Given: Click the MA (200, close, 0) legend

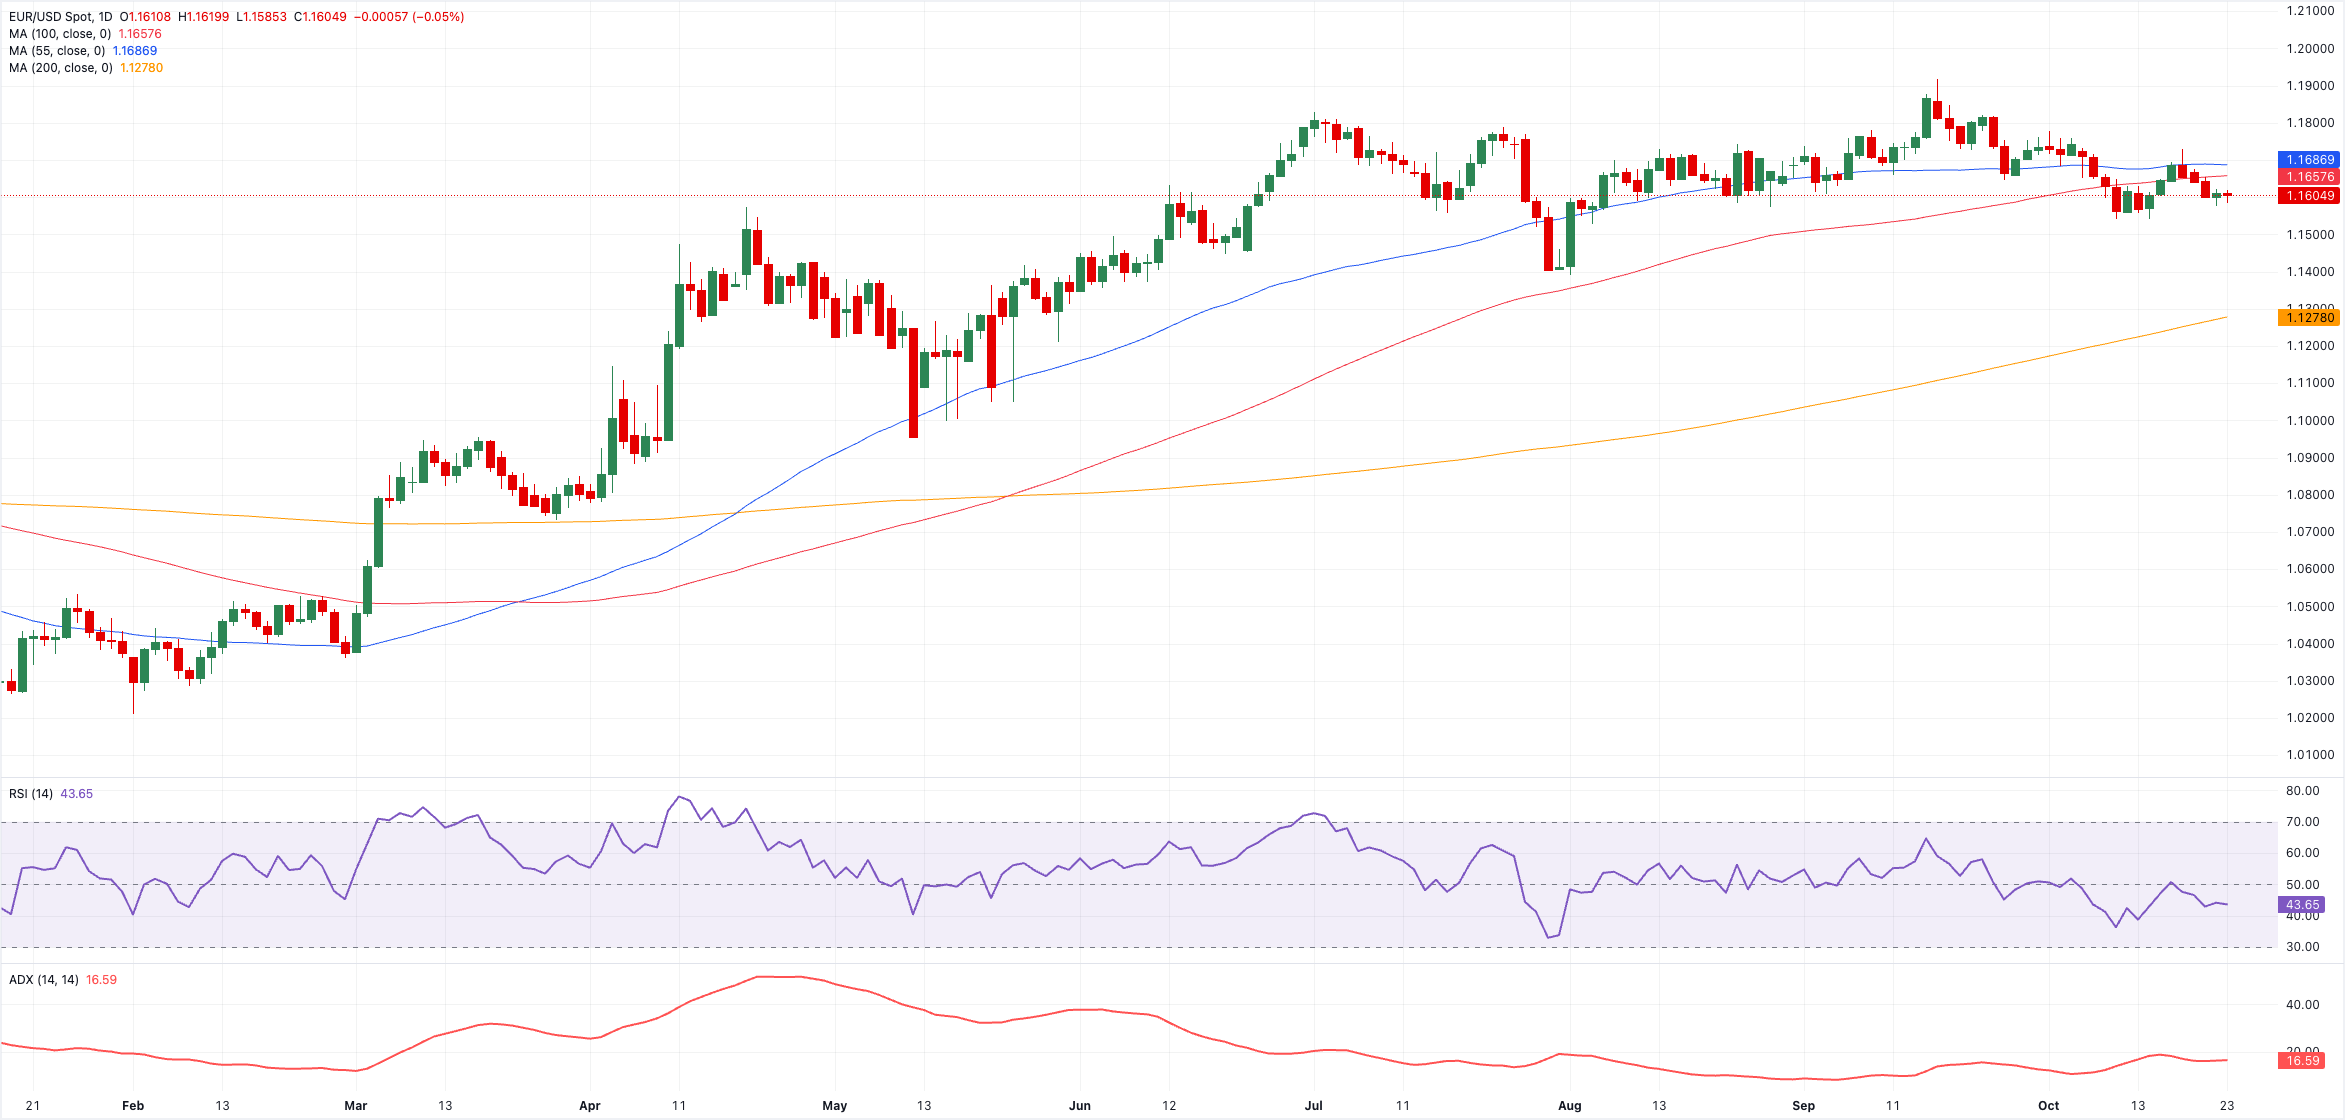Looking at the screenshot, I should coord(60,68).
